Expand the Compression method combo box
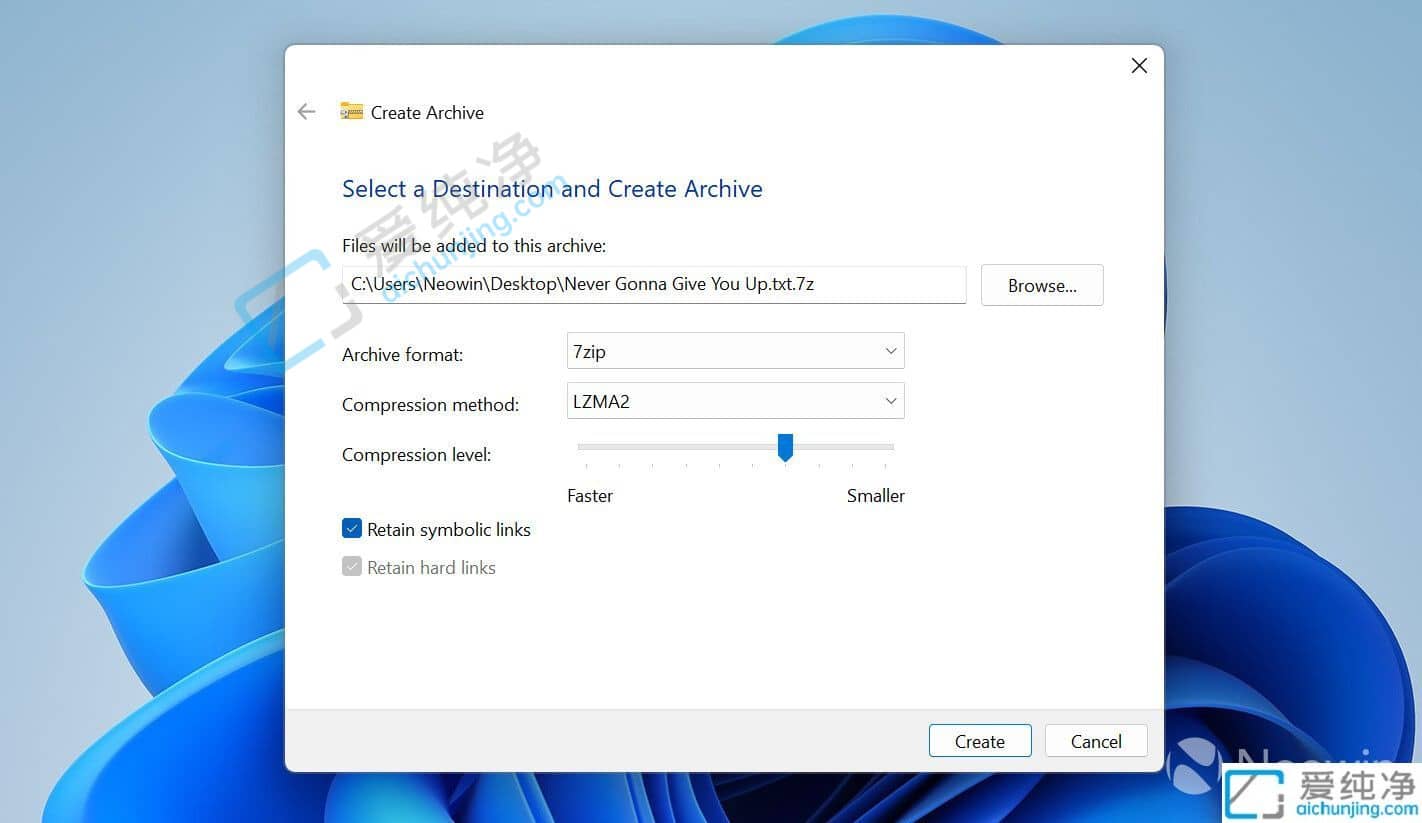The height and width of the screenshot is (823, 1422). [734, 401]
